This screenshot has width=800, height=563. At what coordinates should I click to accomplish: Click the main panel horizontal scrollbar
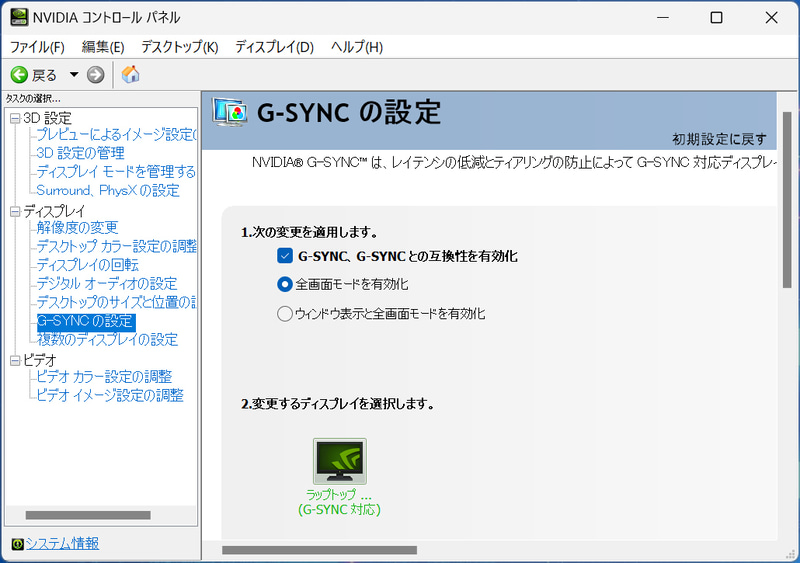coord(319,550)
